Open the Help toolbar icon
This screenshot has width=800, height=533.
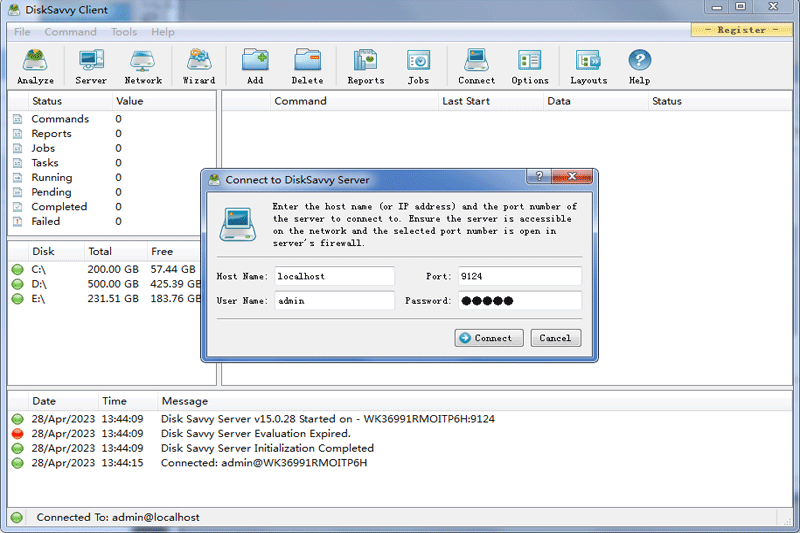[639, 66]
